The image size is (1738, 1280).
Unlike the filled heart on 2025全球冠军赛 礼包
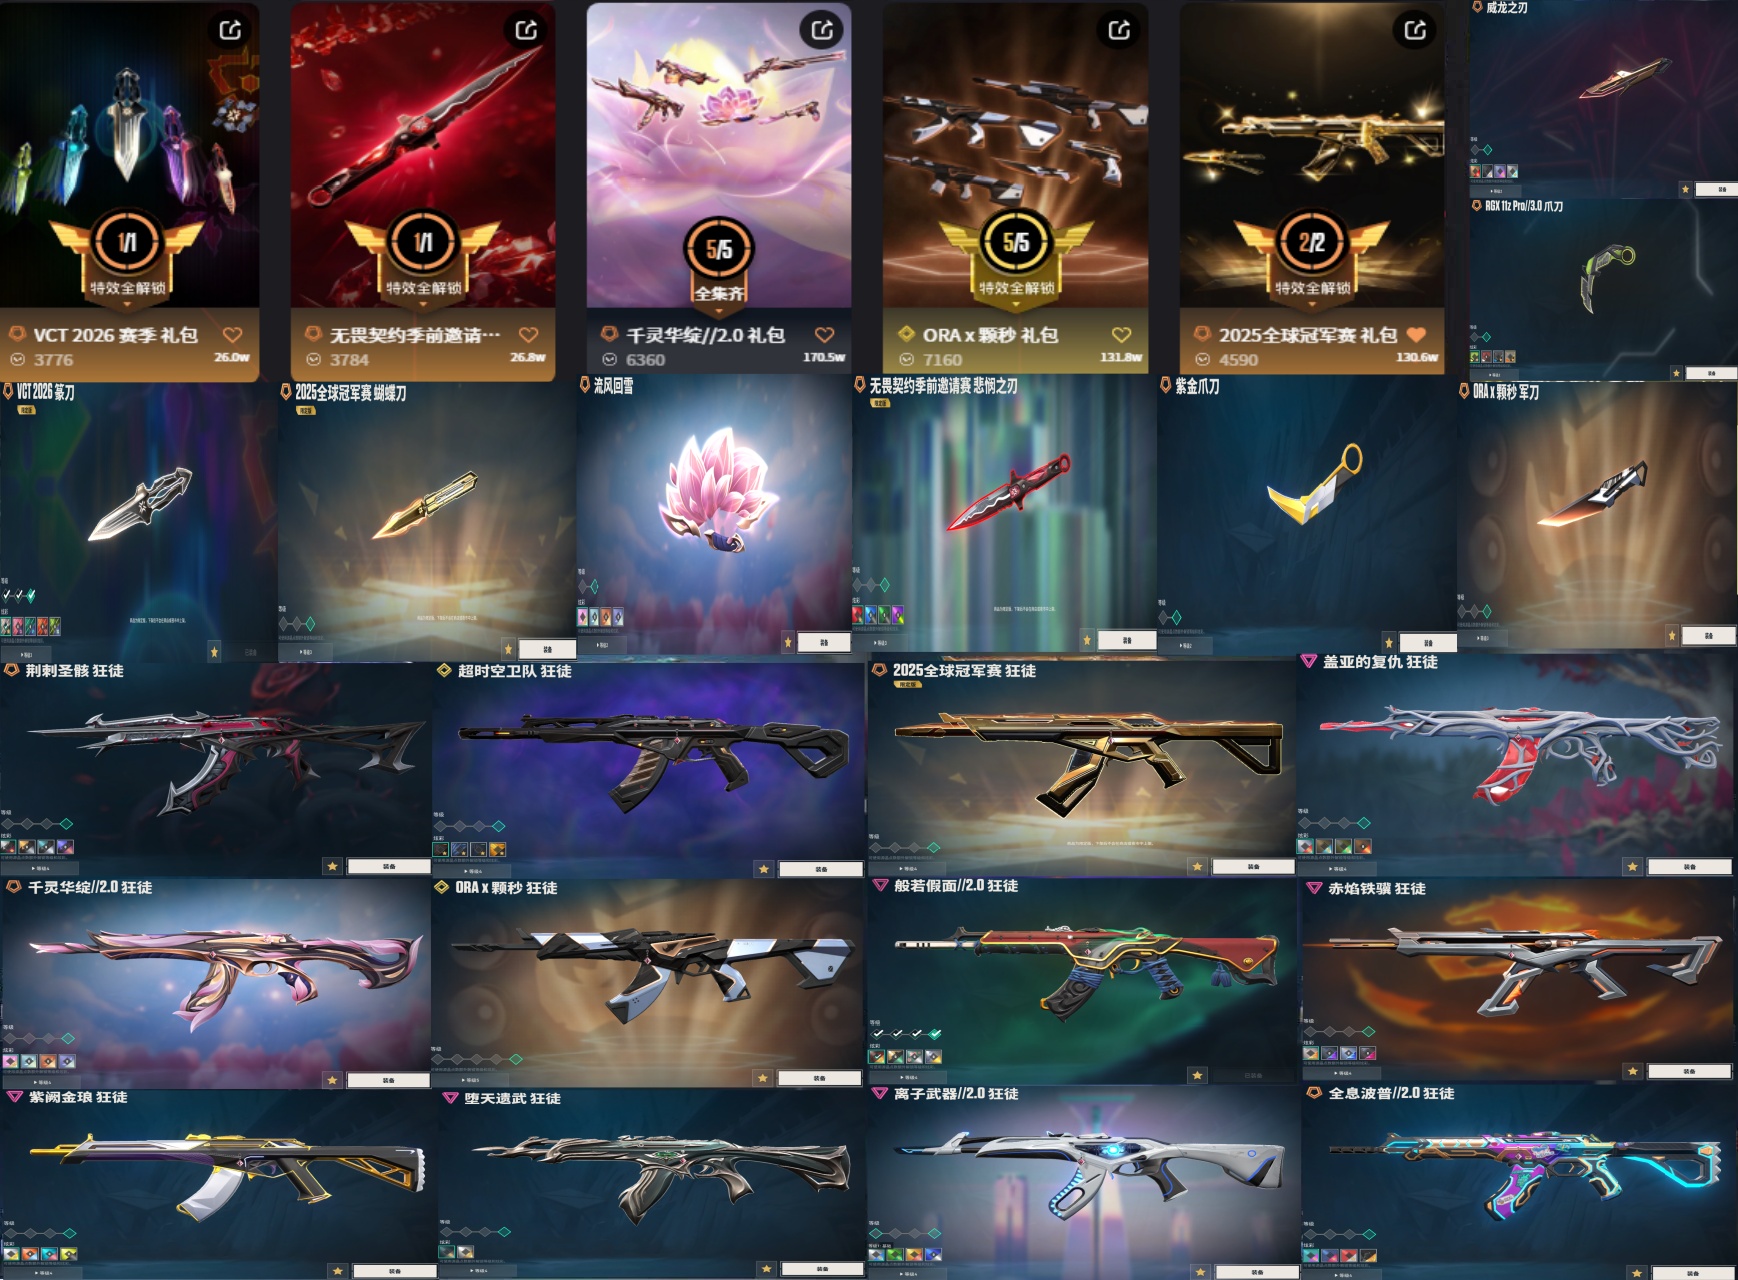point(1416,335)
